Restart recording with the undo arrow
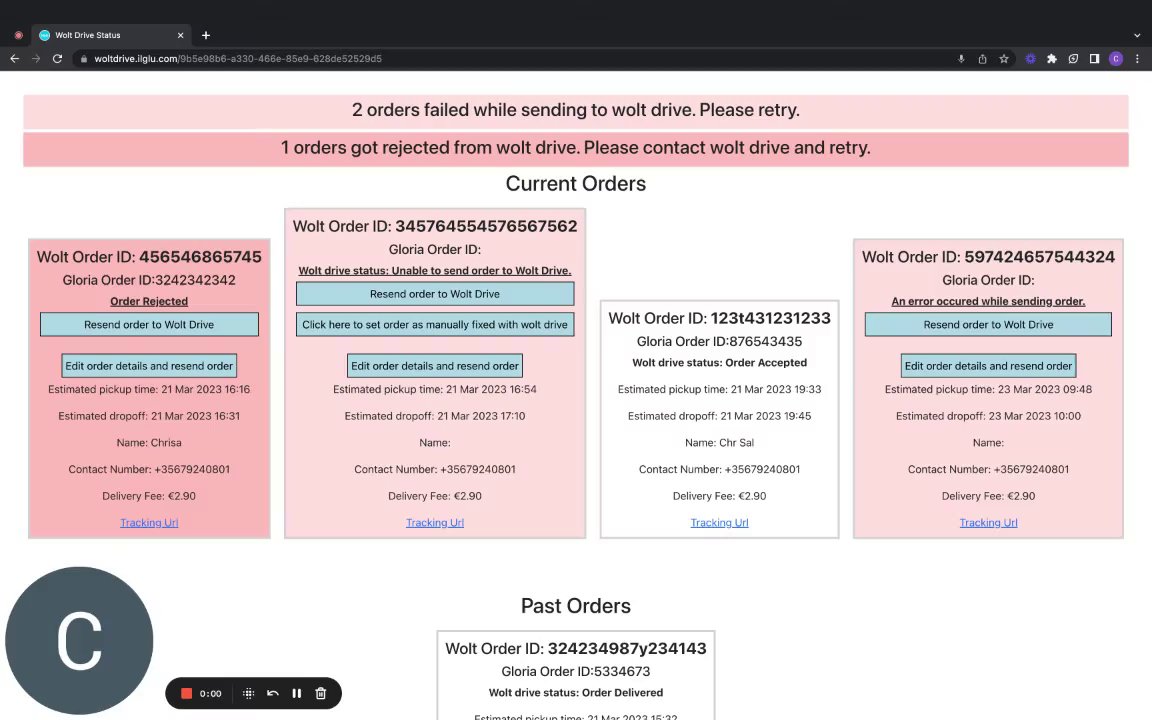The height and width of the screenshot is (720, 1152). coord(273,694)
